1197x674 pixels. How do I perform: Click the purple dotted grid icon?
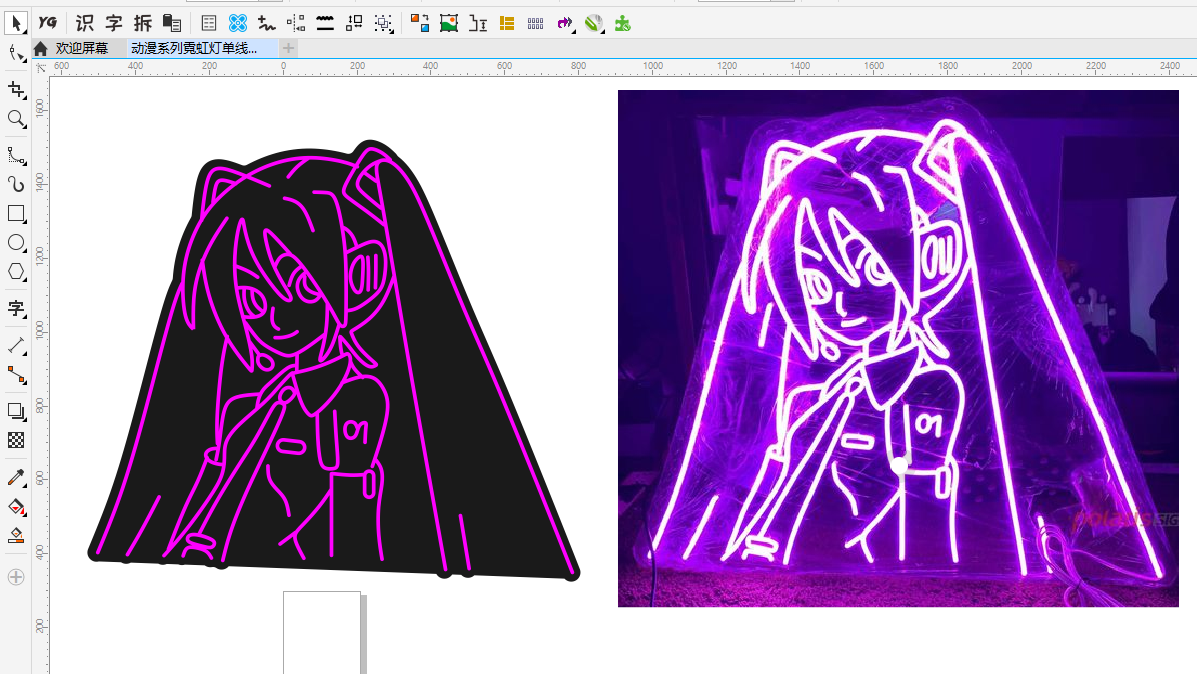pos(536,24)
